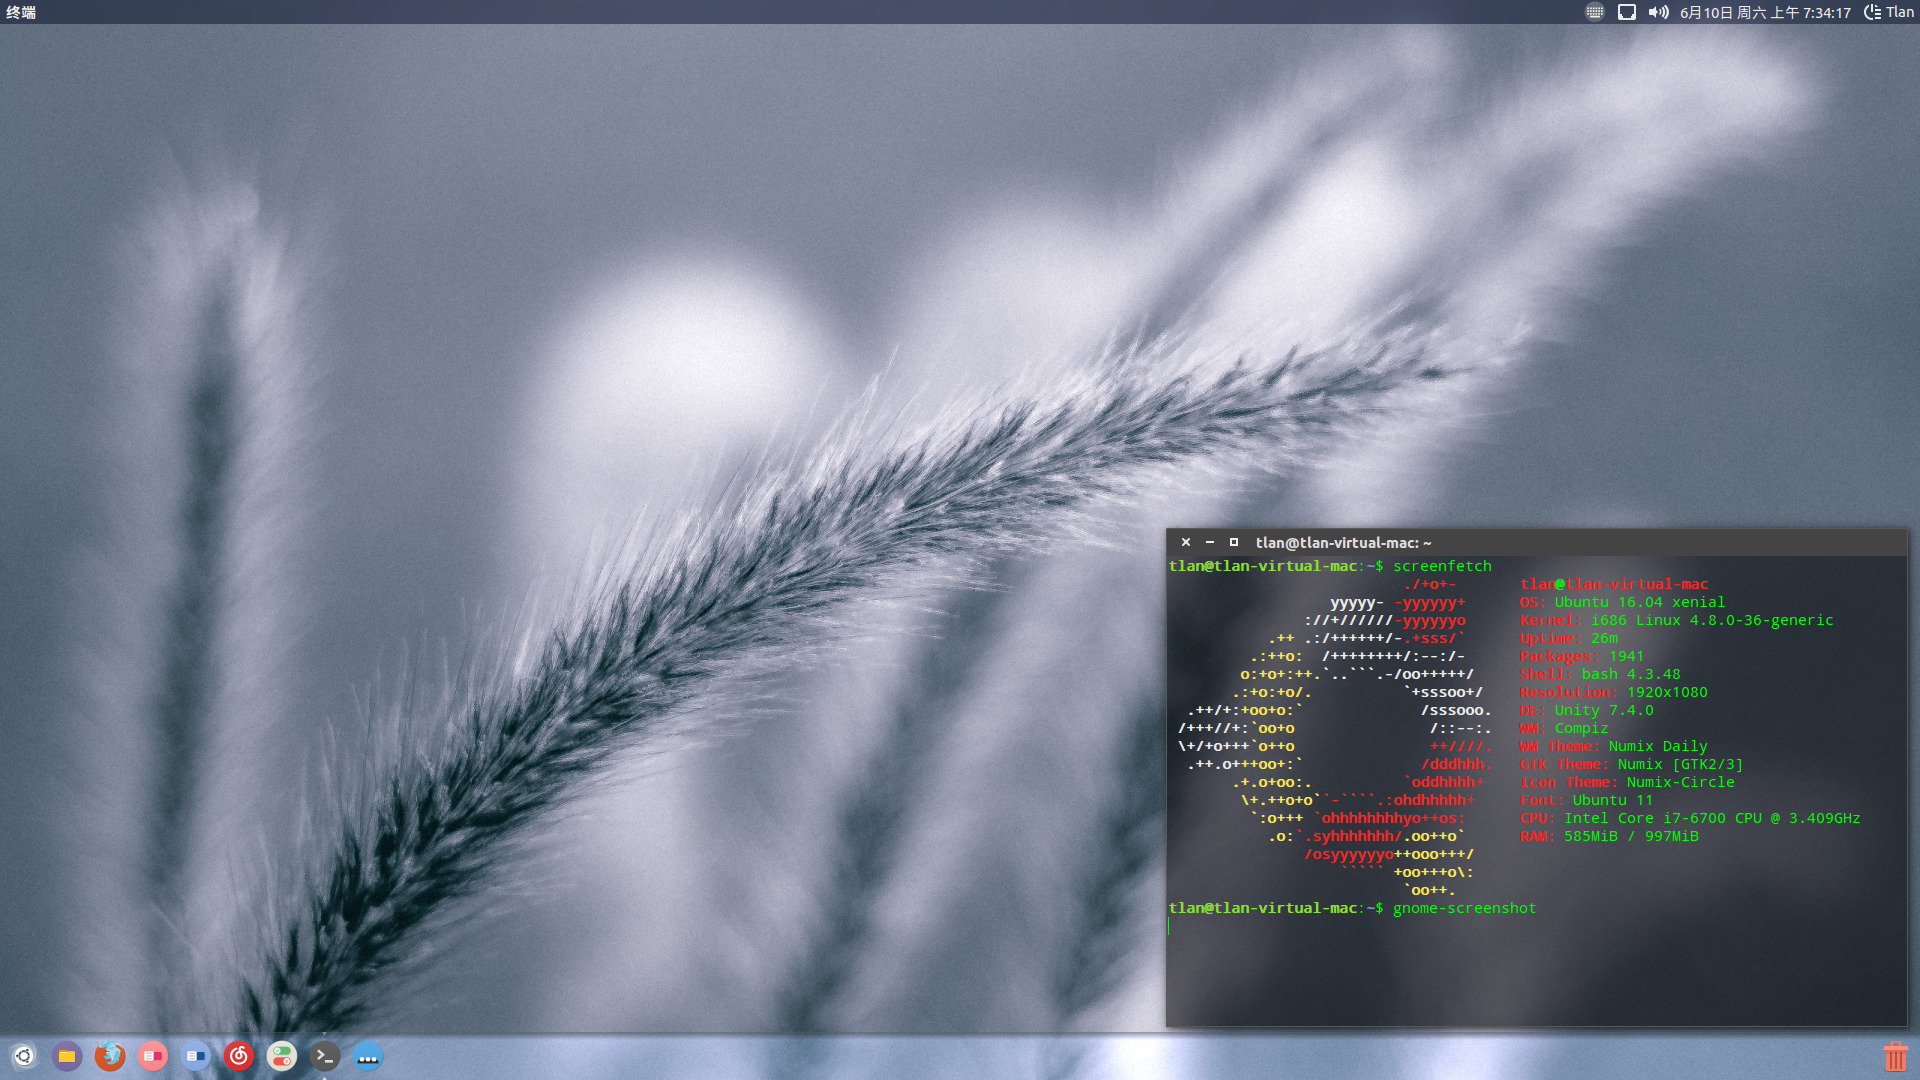The width and height of the screenshot is (1920, 1080).
Task: Open the blue three-dots dock icon
Action: click(x=368, y=1056)
